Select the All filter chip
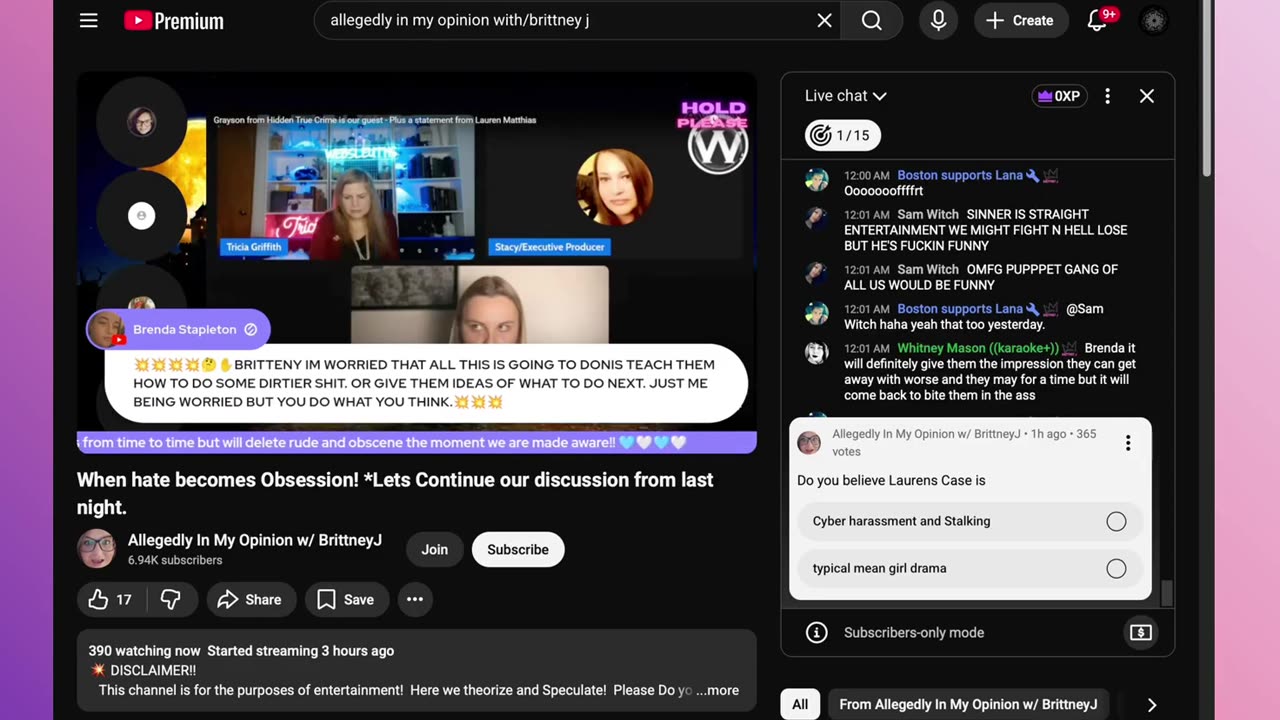The image size is (1280, 720). pos(800,704)
